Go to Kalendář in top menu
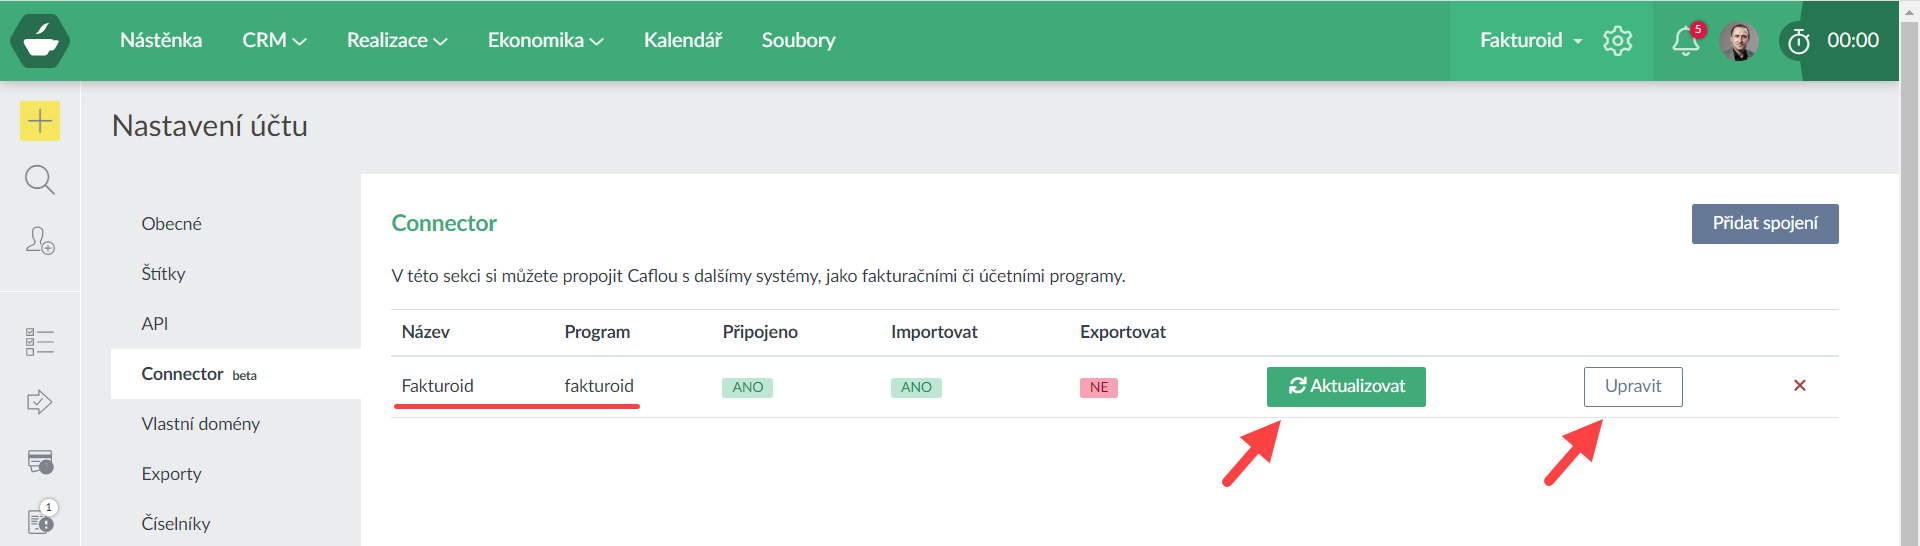Screen dimensions: 1920x546 click(682, 41)
